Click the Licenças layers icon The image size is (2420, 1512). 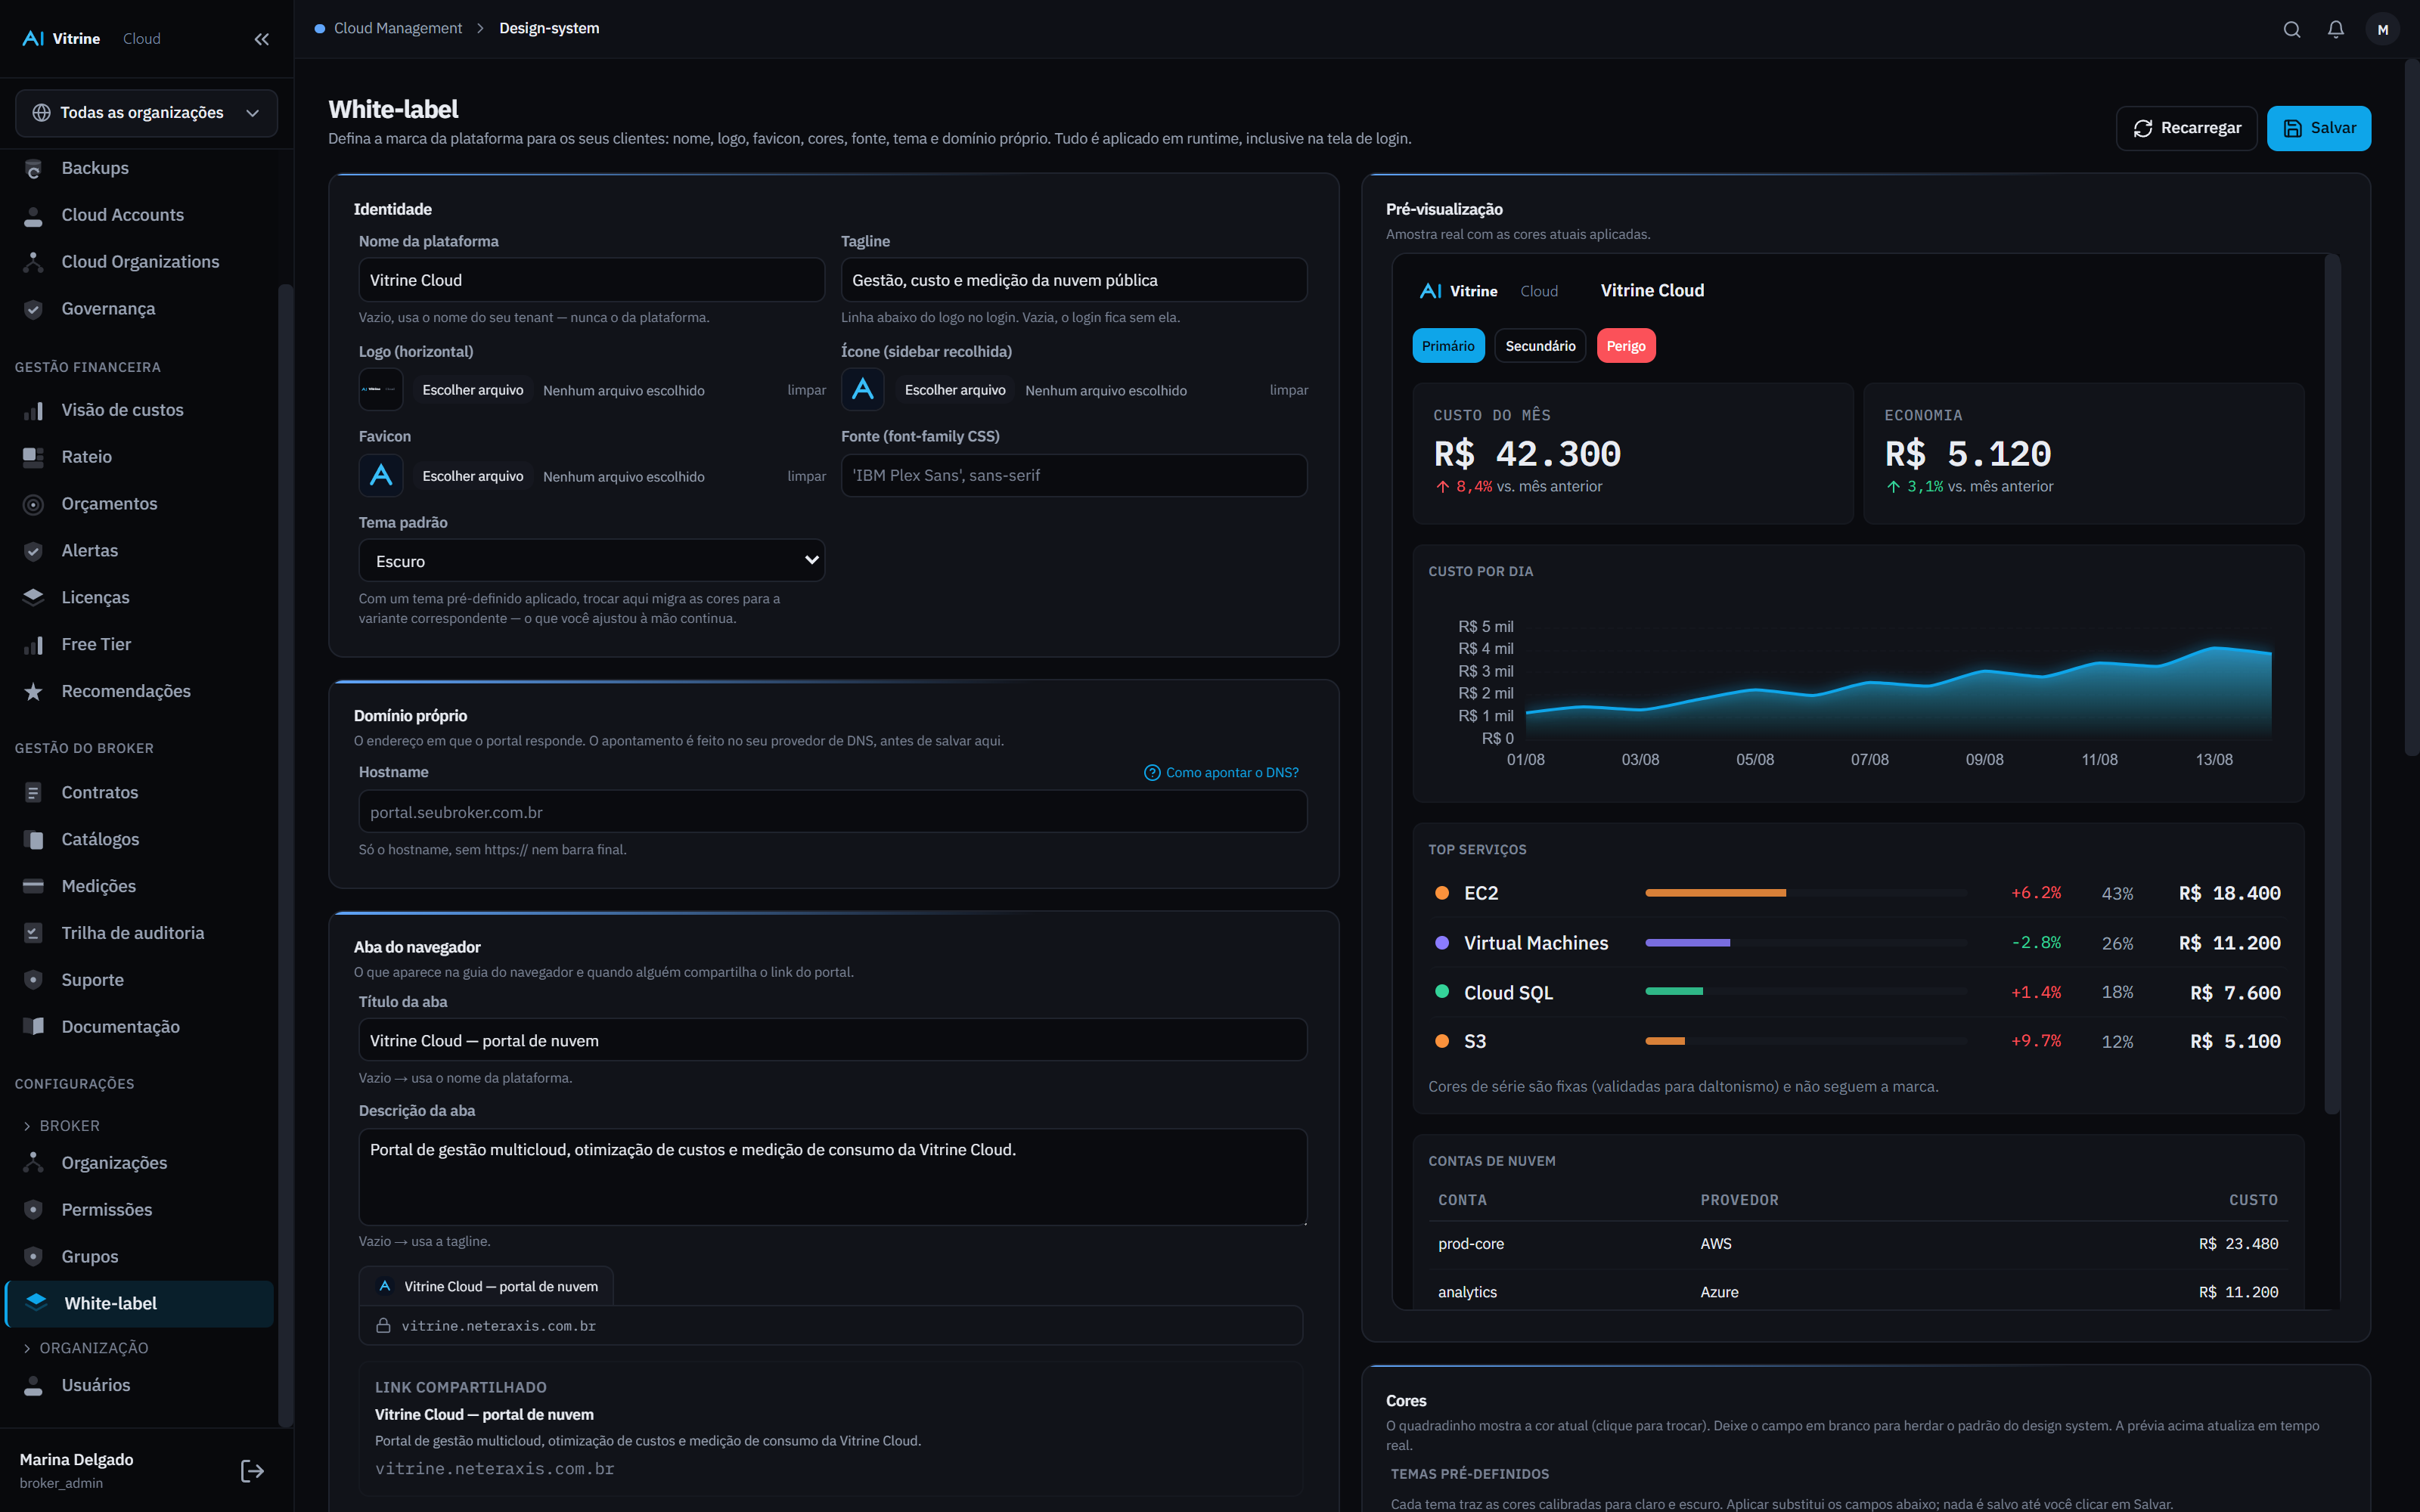[33, 597]
